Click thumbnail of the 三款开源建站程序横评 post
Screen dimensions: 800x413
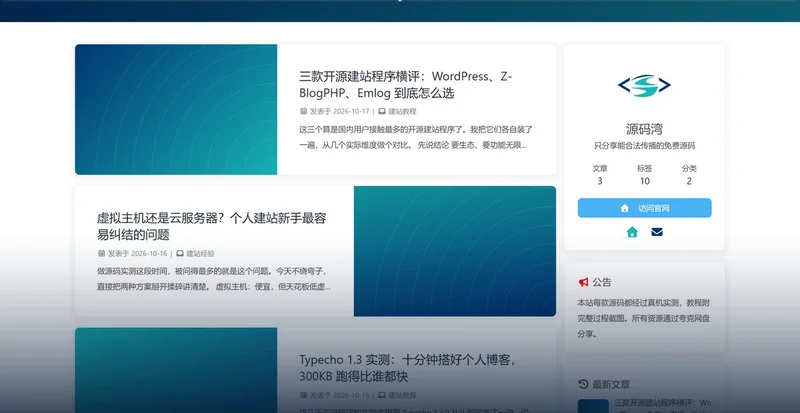[176, 109]
